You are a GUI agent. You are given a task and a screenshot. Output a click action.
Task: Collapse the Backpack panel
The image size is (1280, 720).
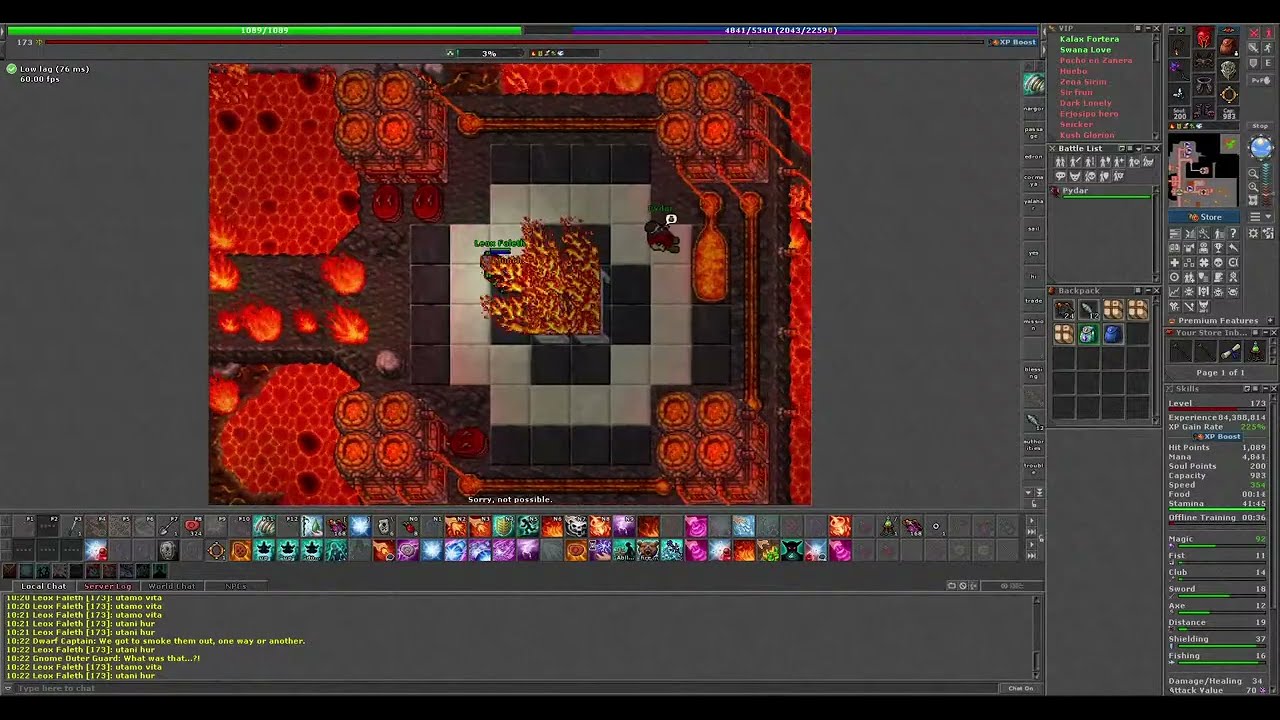click(x=1147, y=291)
